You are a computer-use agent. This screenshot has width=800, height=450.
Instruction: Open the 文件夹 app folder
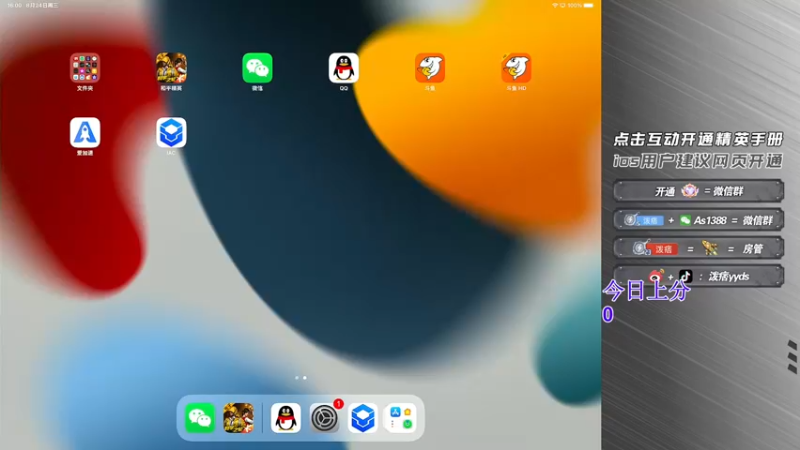coord(85,68)
